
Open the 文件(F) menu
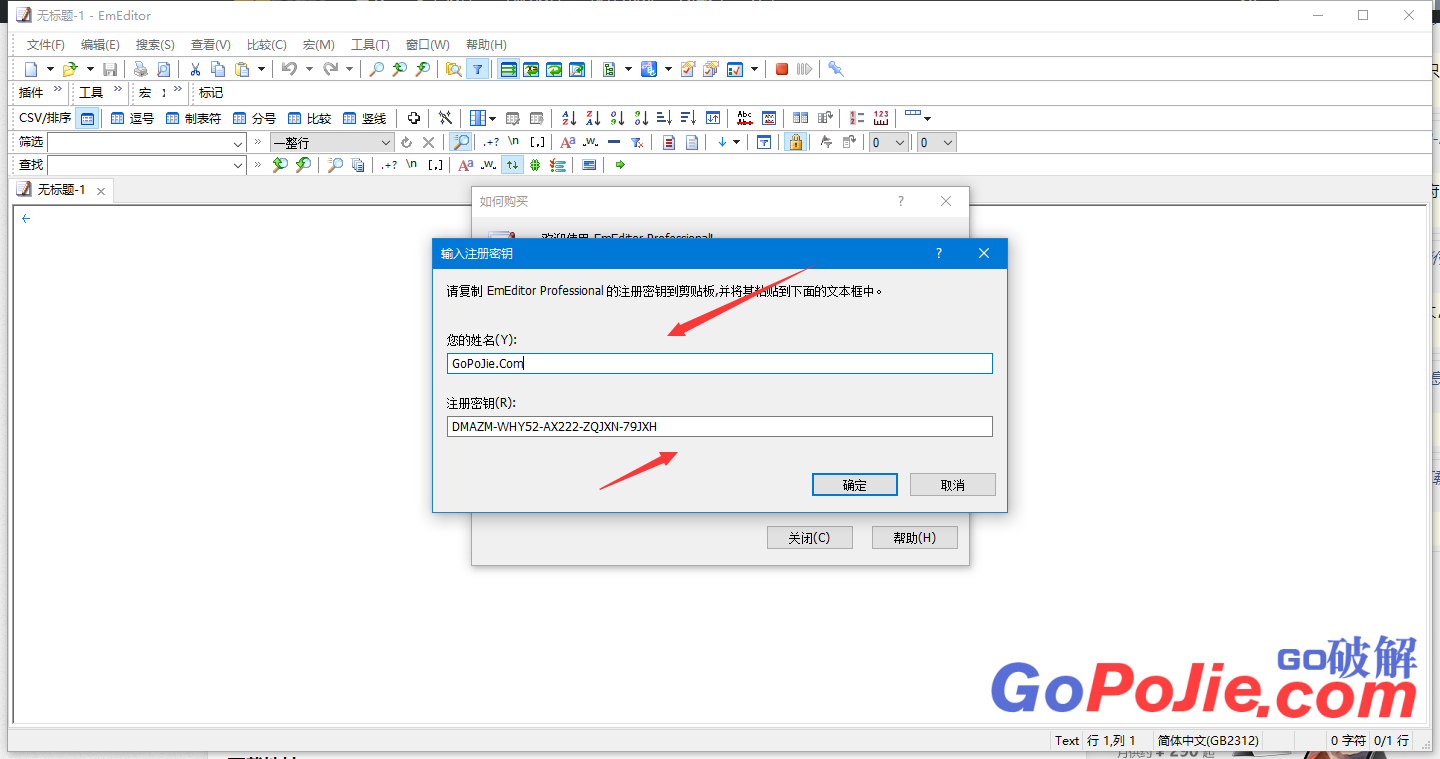45,45
